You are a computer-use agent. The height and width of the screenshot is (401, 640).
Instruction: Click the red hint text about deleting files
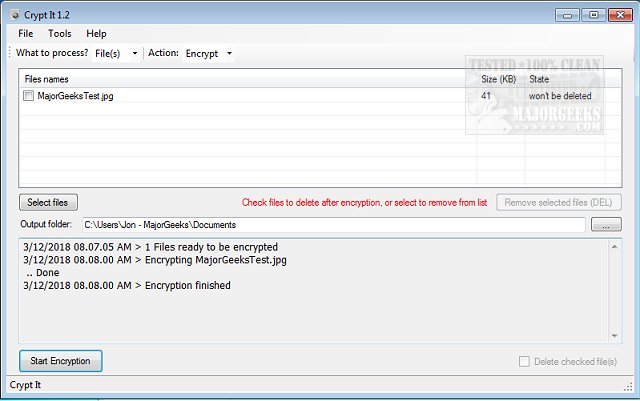pos(364,203)
